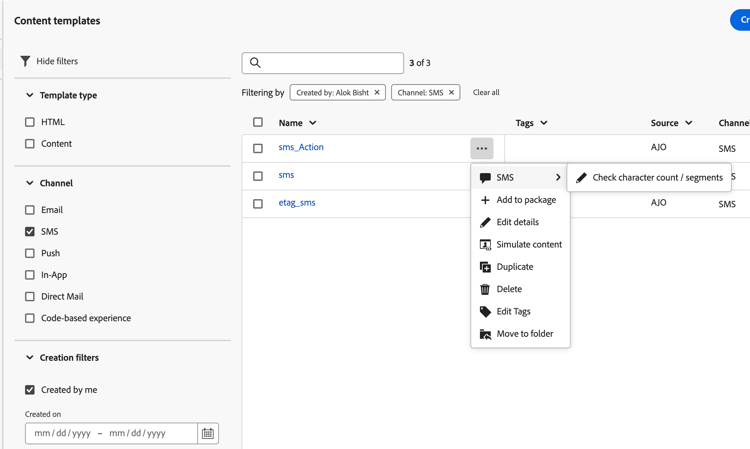Viewport: 750px width, 449px height.
Task: Sort by the Name column header
Action: click(x=298, y=123)
